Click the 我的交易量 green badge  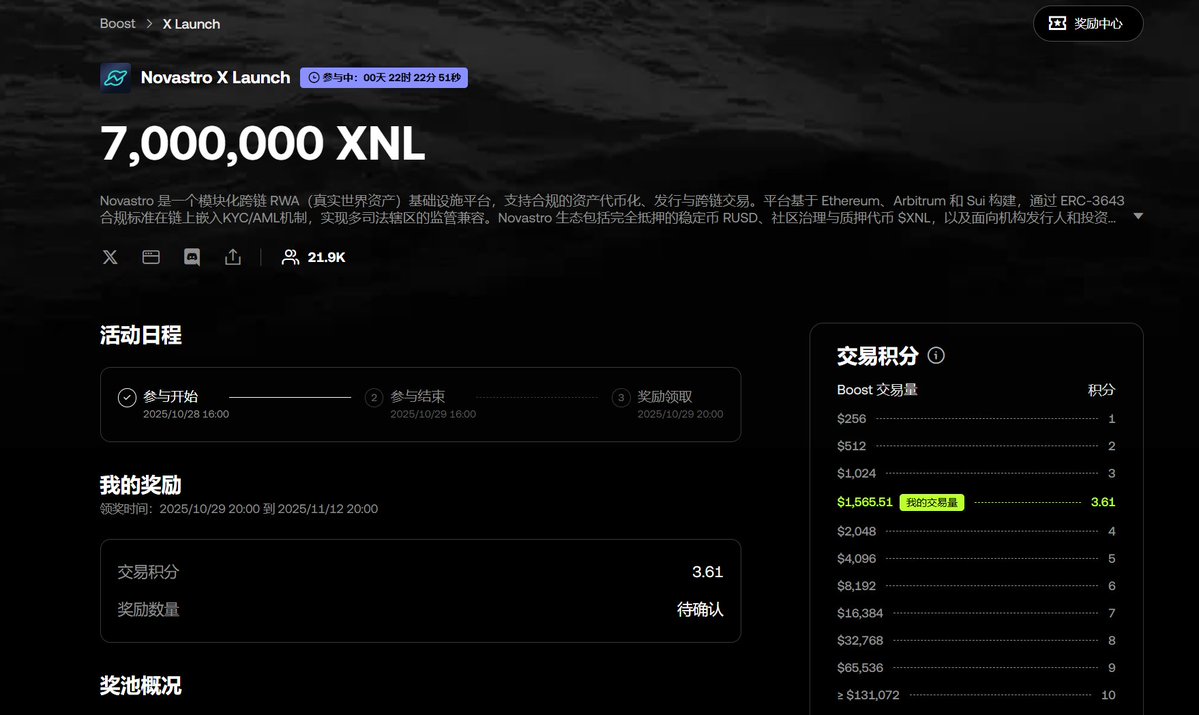click(931, 502)
